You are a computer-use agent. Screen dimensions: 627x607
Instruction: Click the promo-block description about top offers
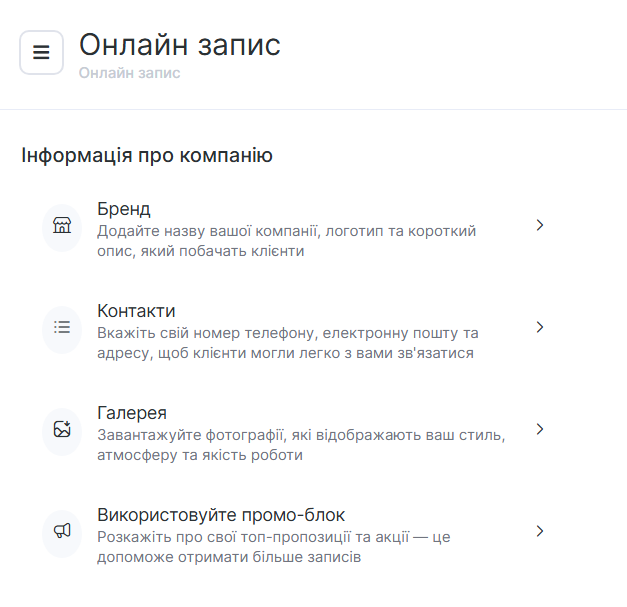click(273, 547)
